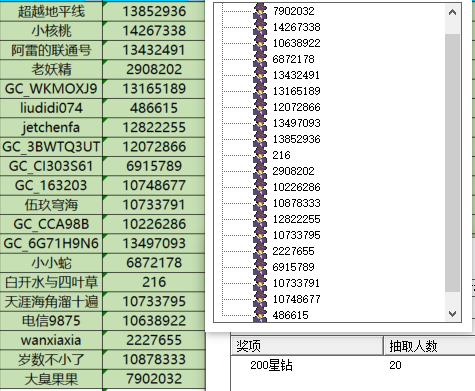Select tree entry 6872178
Viewport: 475px width, 391px height.
click(293, 59)
